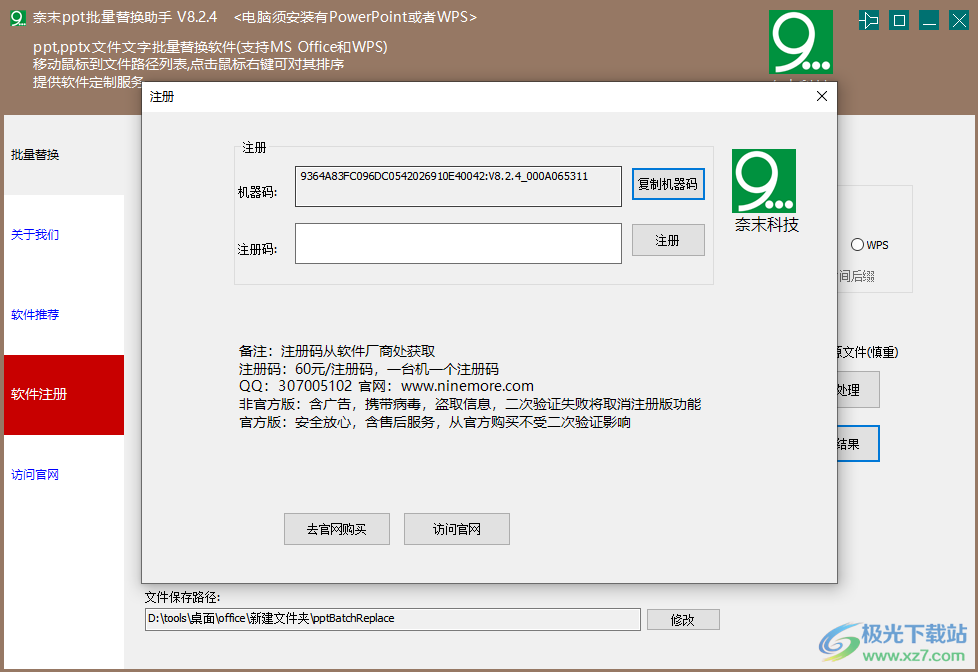Viewport: 978px width, 672px height.
Task: Open the 关于我们 sidebar tab
Action: [x=64, y=235]
